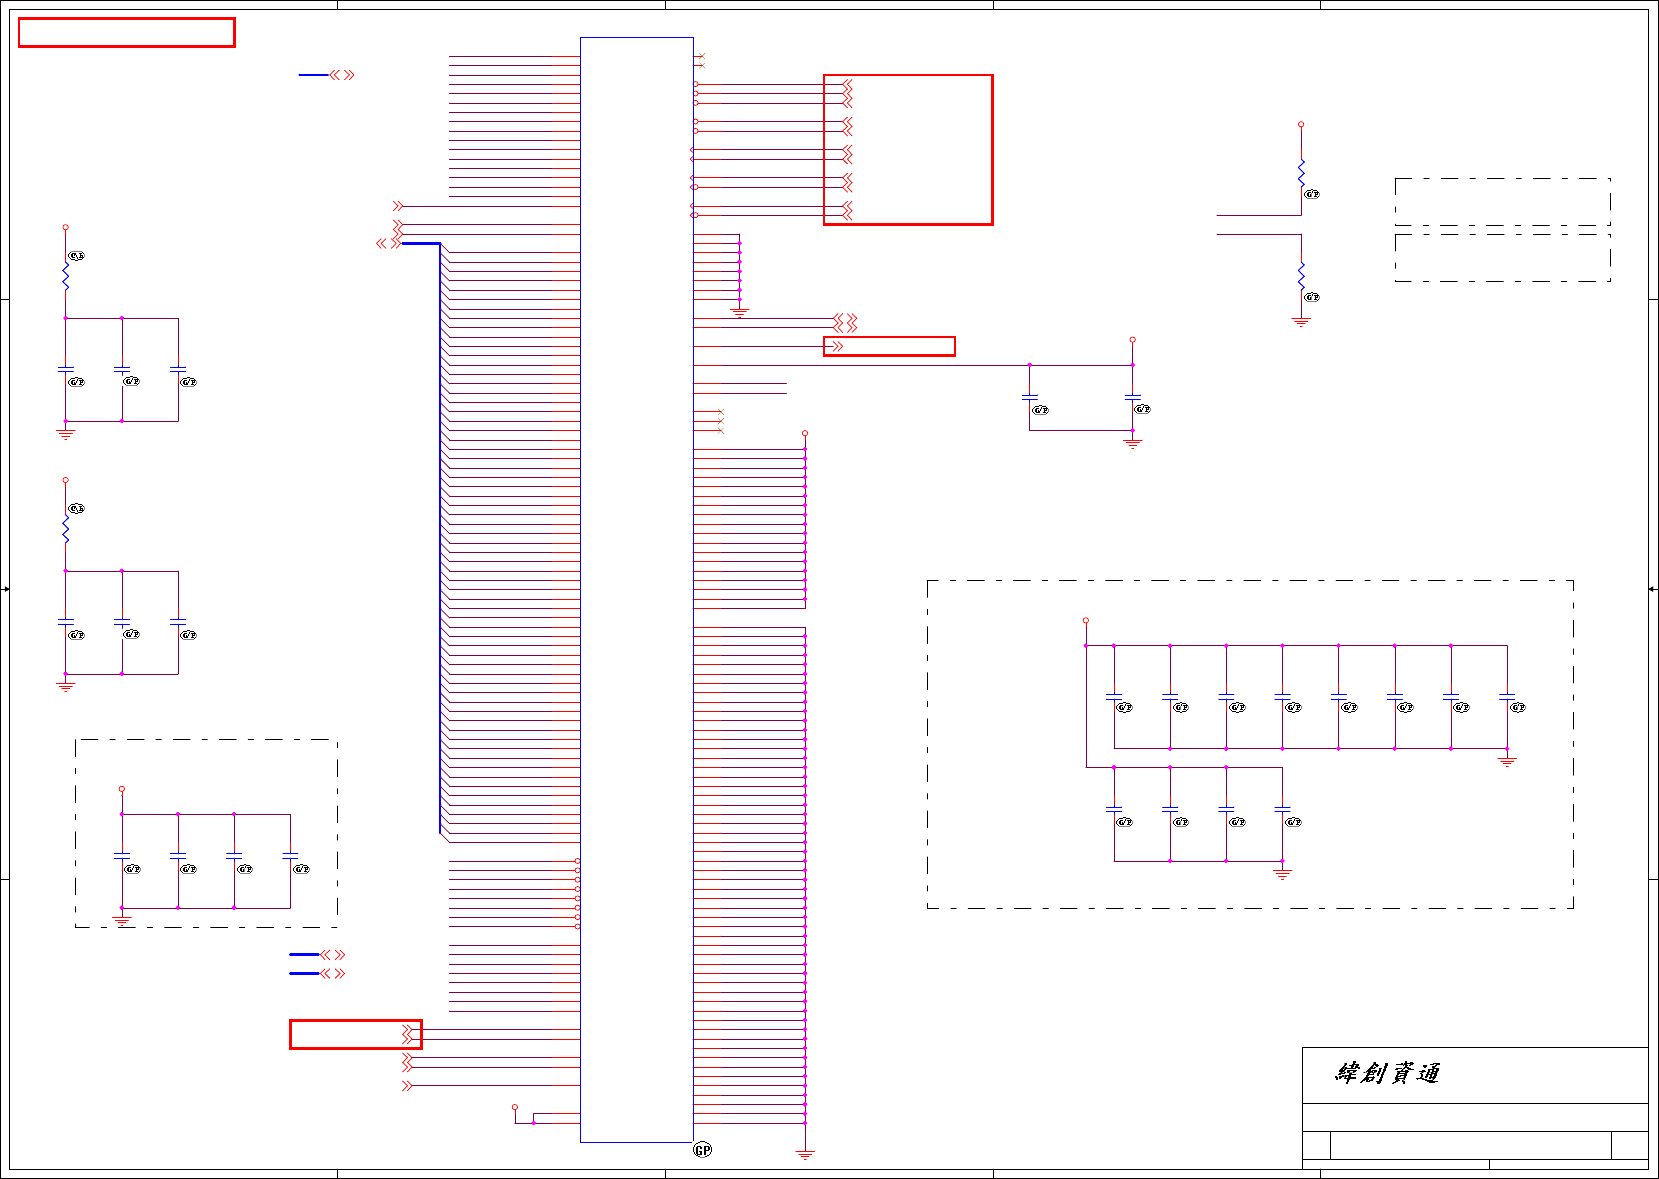The image size is (1659, 1179).
Task: Click the dashed group holding four capacitors
Action: (x=206, y=834)
